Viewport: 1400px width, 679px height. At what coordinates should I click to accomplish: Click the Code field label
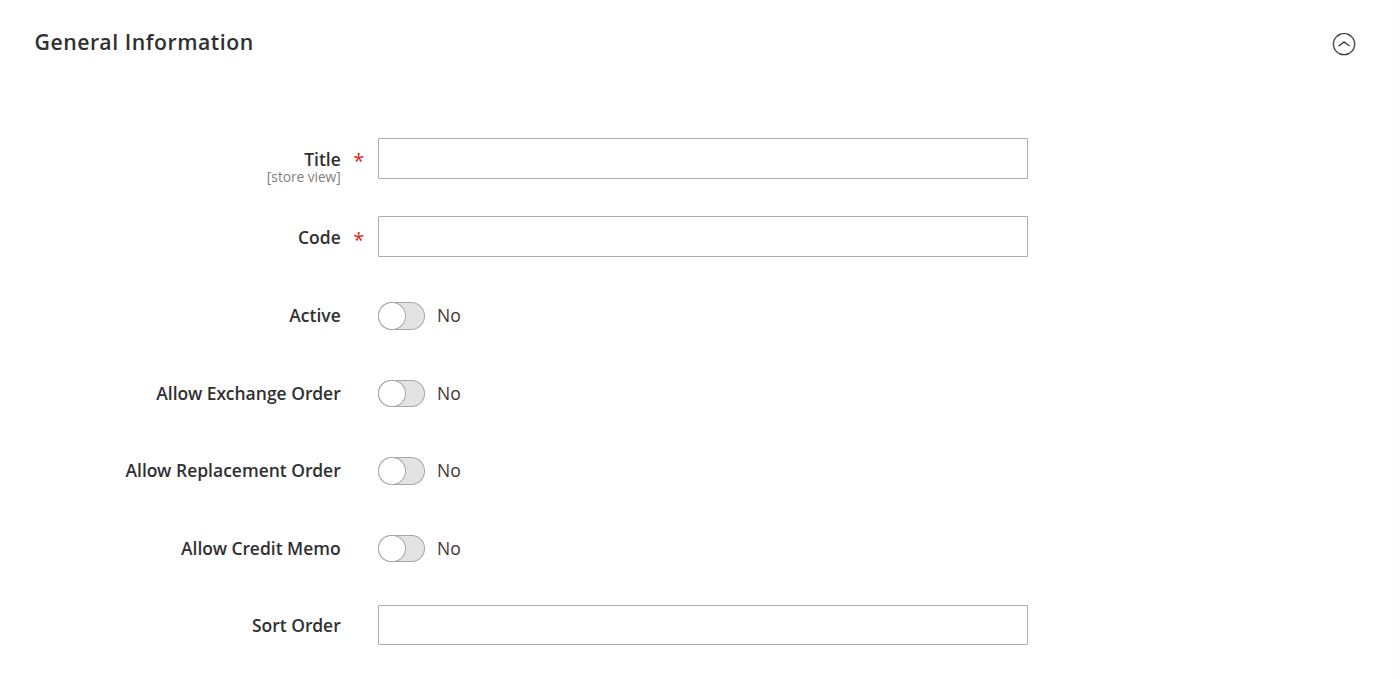tap(319, 238)
